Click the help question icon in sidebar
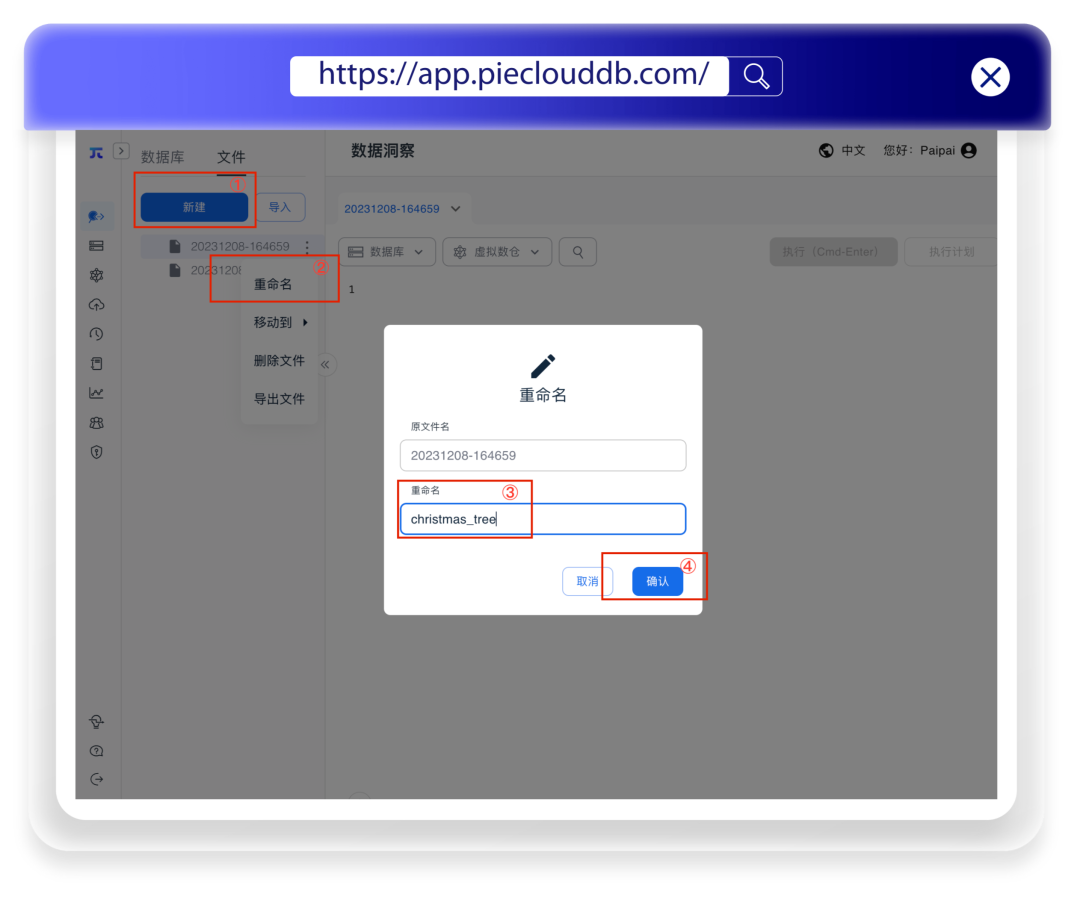Image resolution: width=1080 pixels, height=897 pixels. (x=96, y=751)
